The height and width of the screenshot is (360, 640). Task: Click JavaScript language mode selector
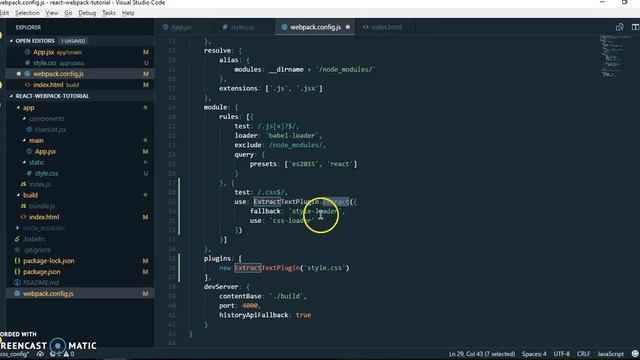[610, 354]
